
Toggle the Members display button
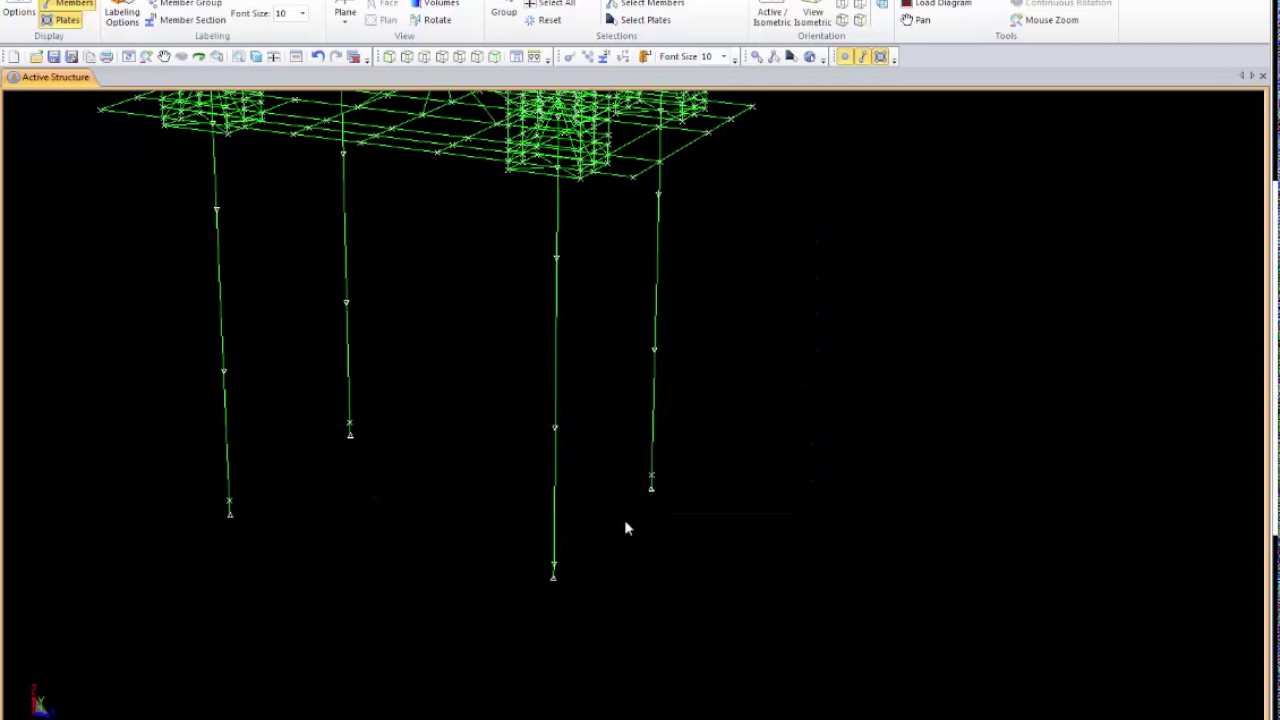click(x=67, y=4)
